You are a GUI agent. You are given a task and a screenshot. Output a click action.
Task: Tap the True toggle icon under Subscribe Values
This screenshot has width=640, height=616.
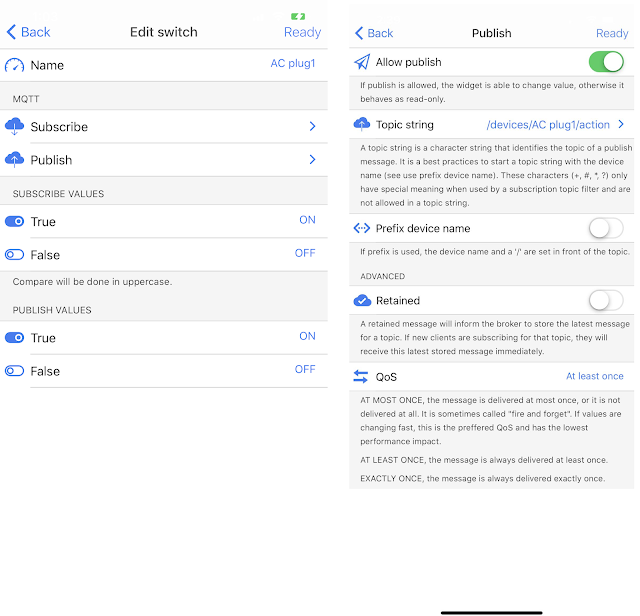14,222
